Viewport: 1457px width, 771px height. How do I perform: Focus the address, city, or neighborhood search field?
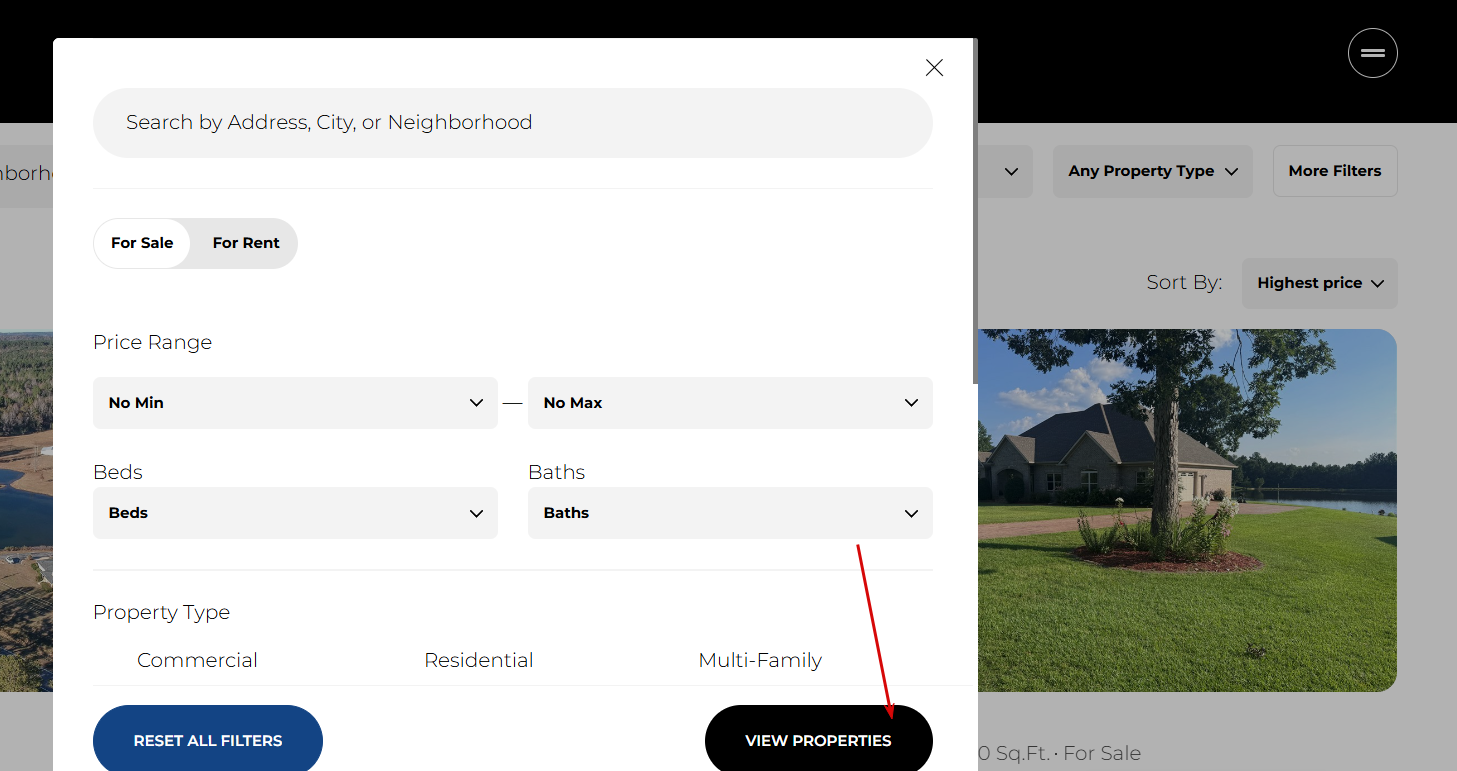tap(513, 123)
